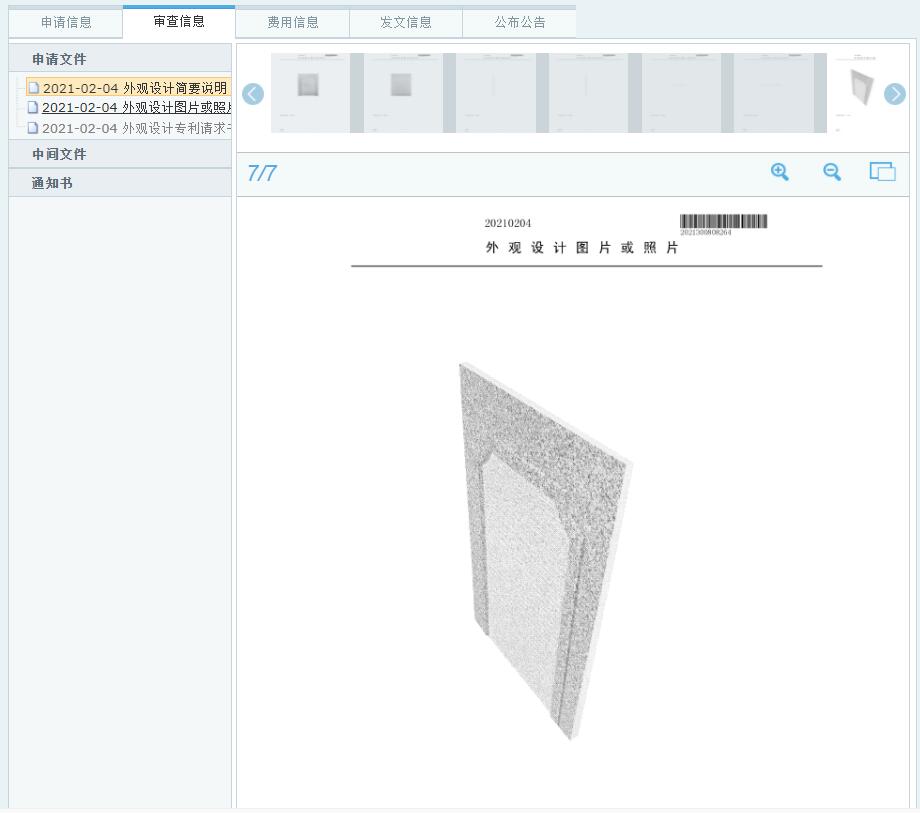Expand the 中间文件 section

point(59,154)
